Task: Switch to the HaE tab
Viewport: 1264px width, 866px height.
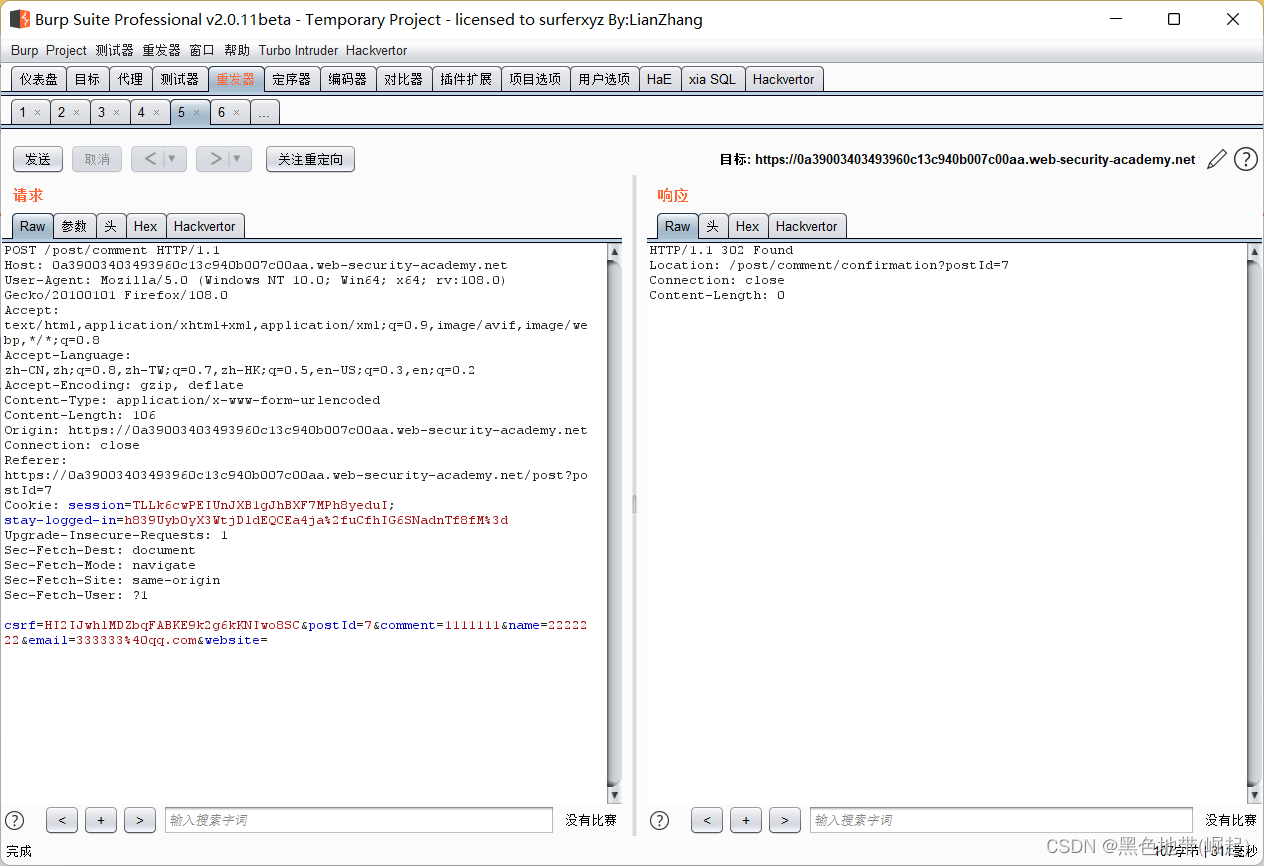Action: coord(659,79)
